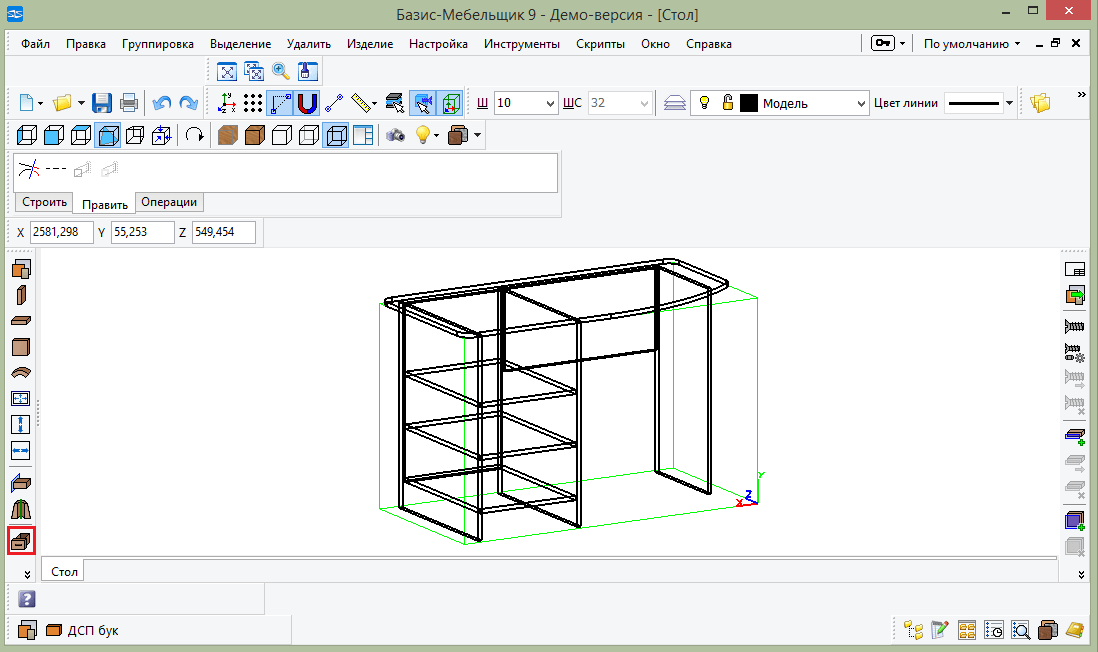Open the Скрипты menu
Viewport: 1098px width, 652px height.
point(600,43)
